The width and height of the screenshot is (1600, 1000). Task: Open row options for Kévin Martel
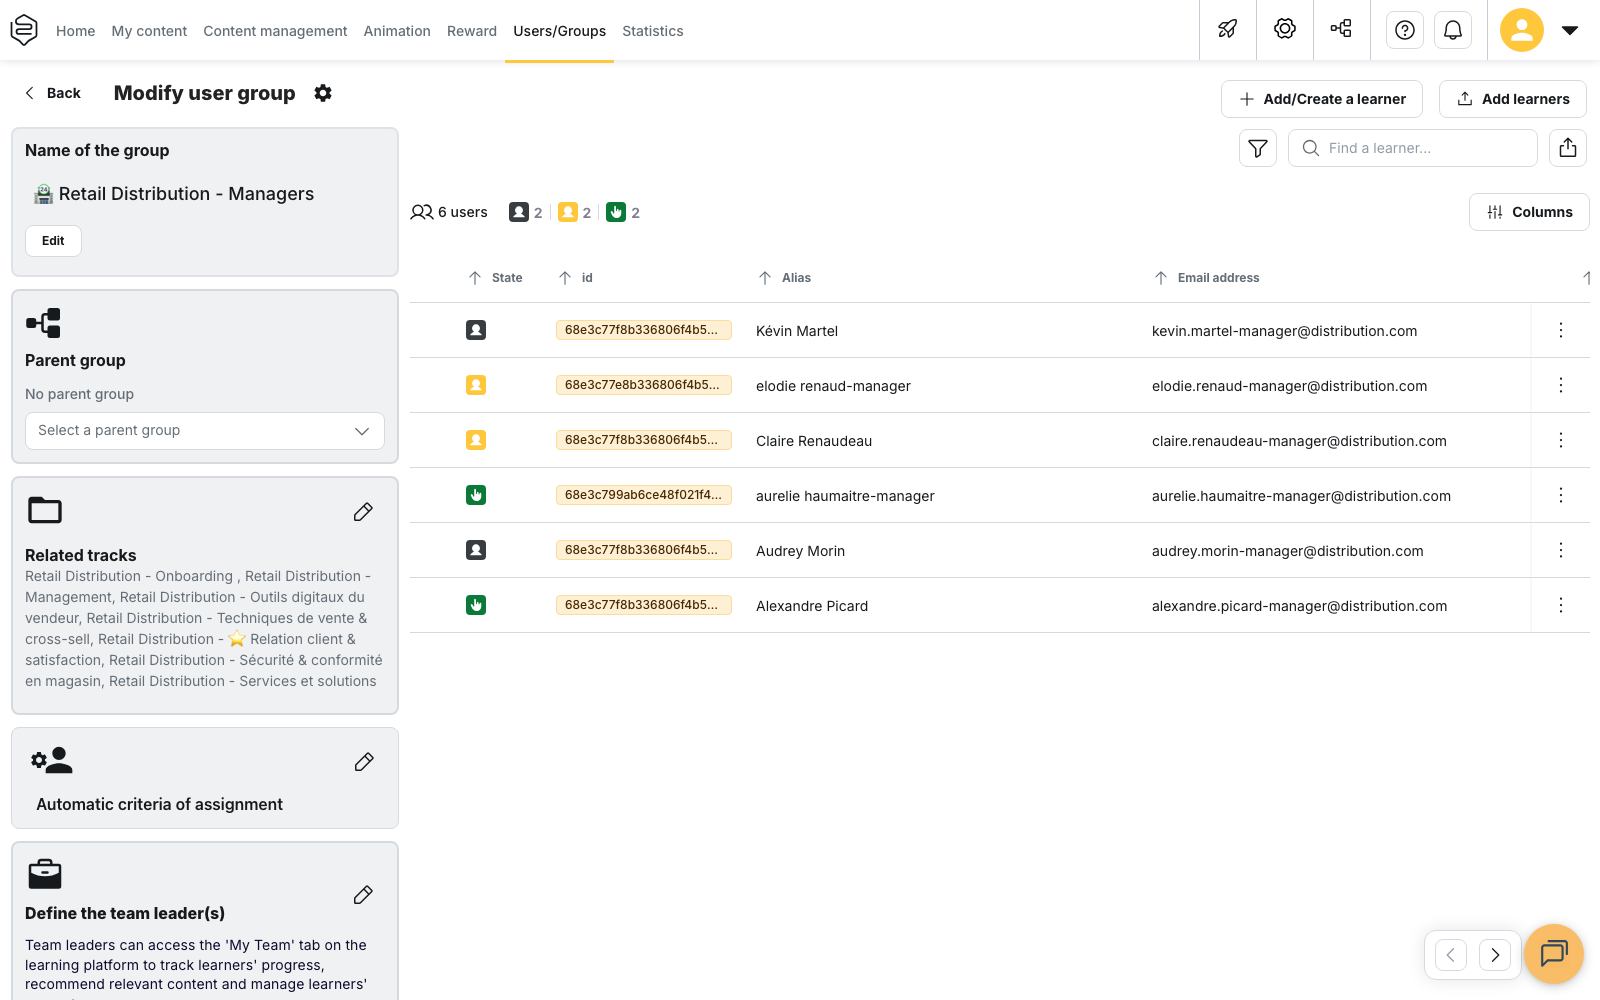pos(1561,330)
